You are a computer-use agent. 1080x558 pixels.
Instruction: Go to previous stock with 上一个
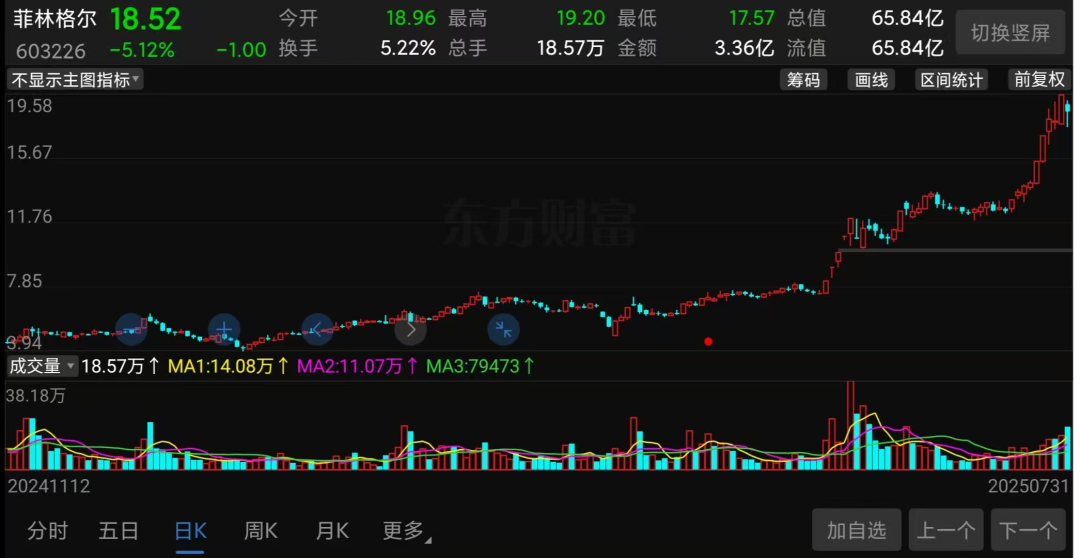pyautogui.click(x=946, y=530)
